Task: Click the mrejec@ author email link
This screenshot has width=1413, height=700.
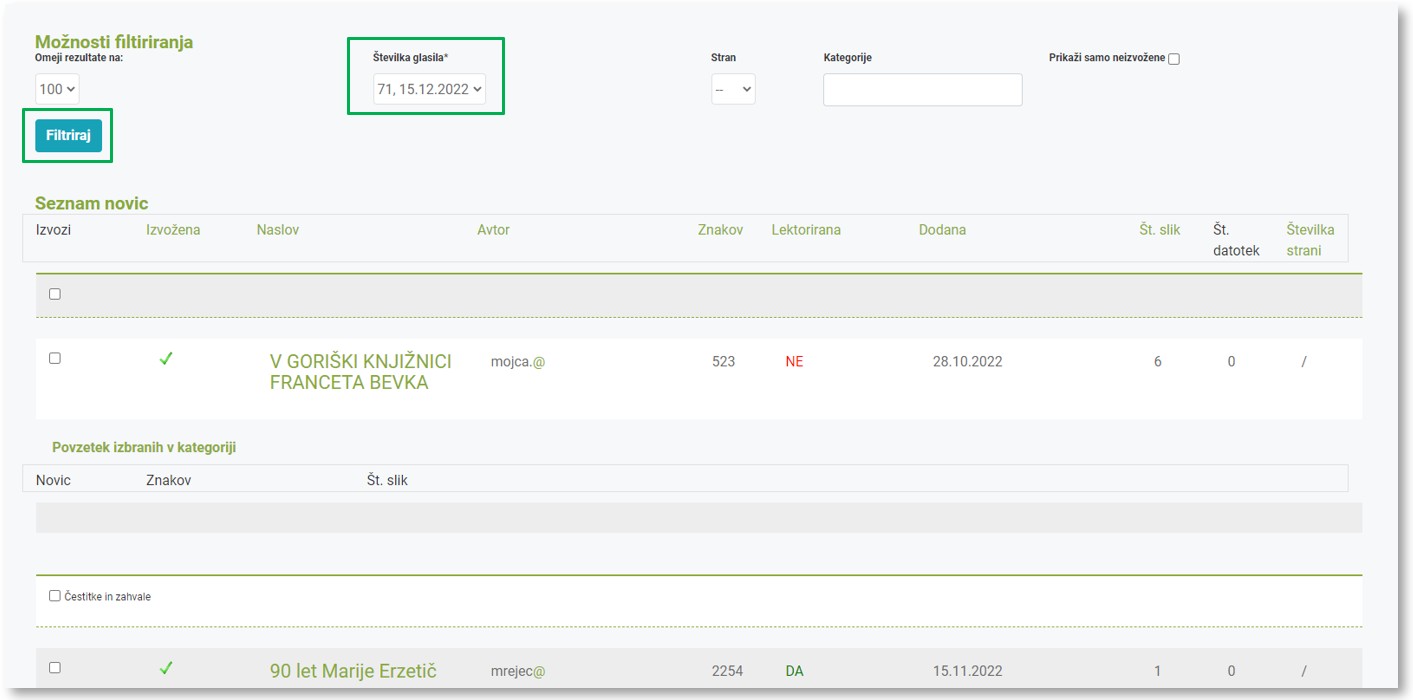Action: click(x=517, y=671)
